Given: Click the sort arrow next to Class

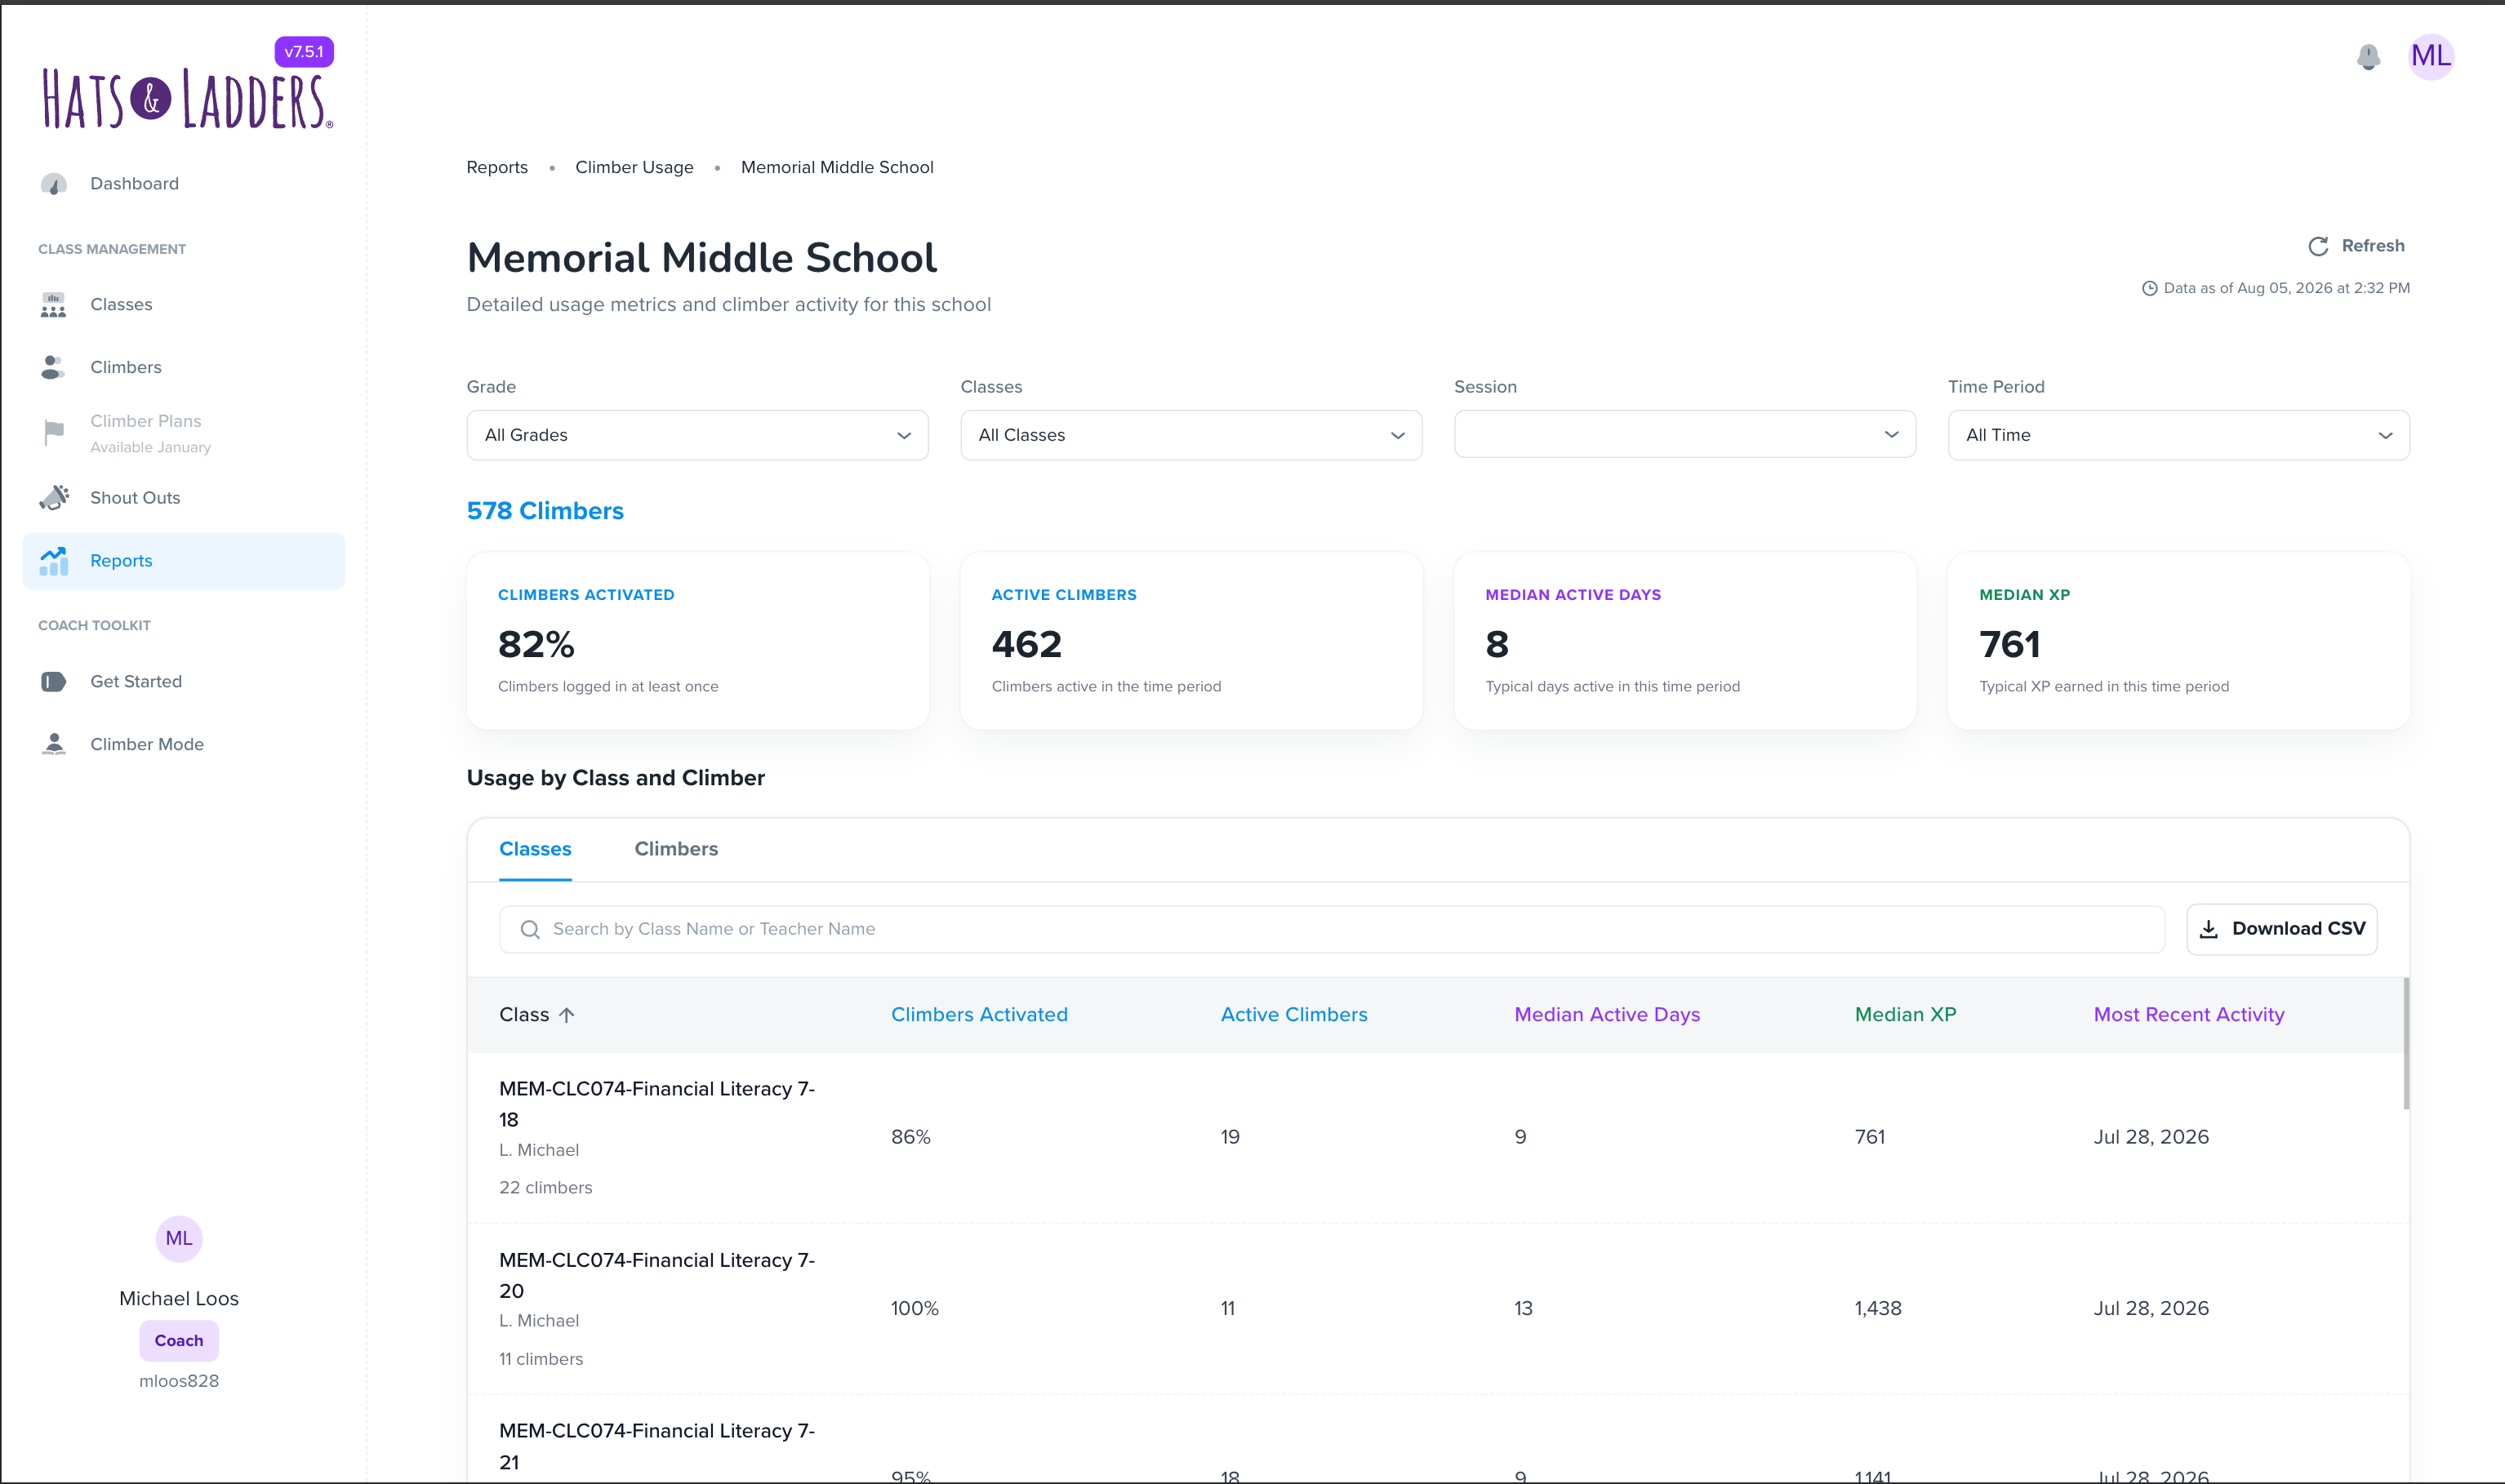Looking at the screenshot, I should click(567, 1015).
